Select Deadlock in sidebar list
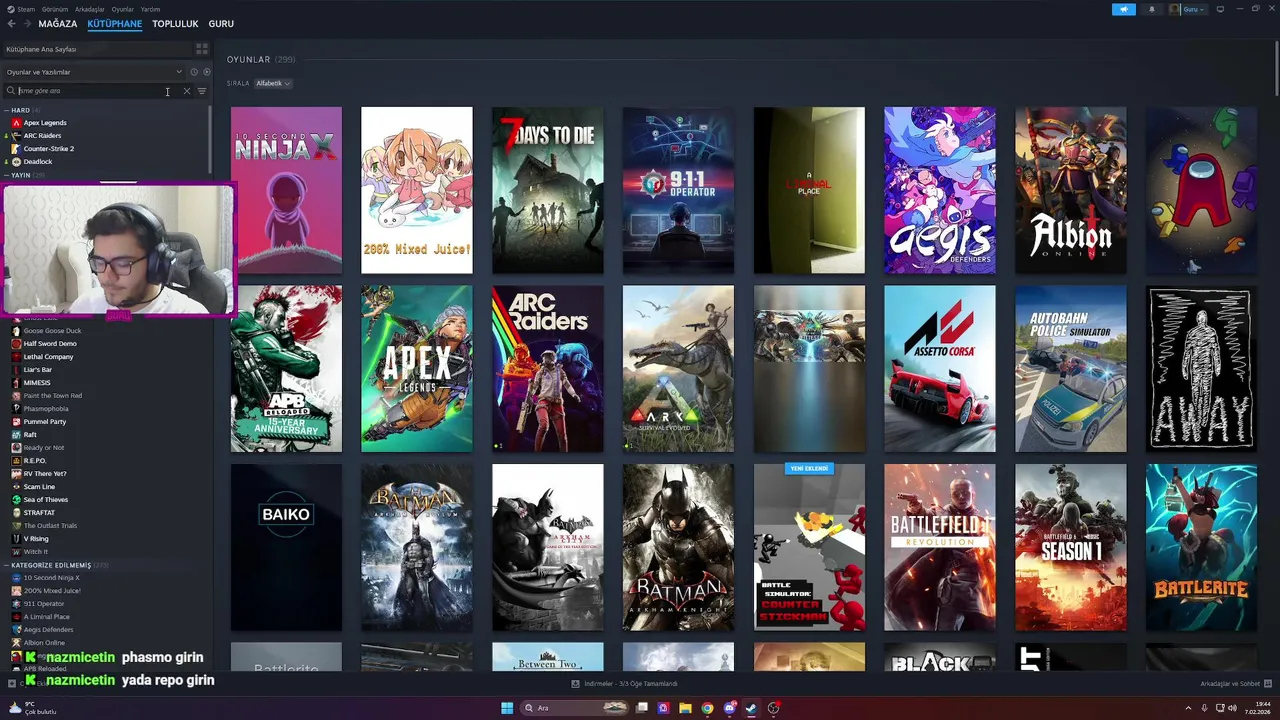Viewport: 1280px width, 720px height. [38, 162]
